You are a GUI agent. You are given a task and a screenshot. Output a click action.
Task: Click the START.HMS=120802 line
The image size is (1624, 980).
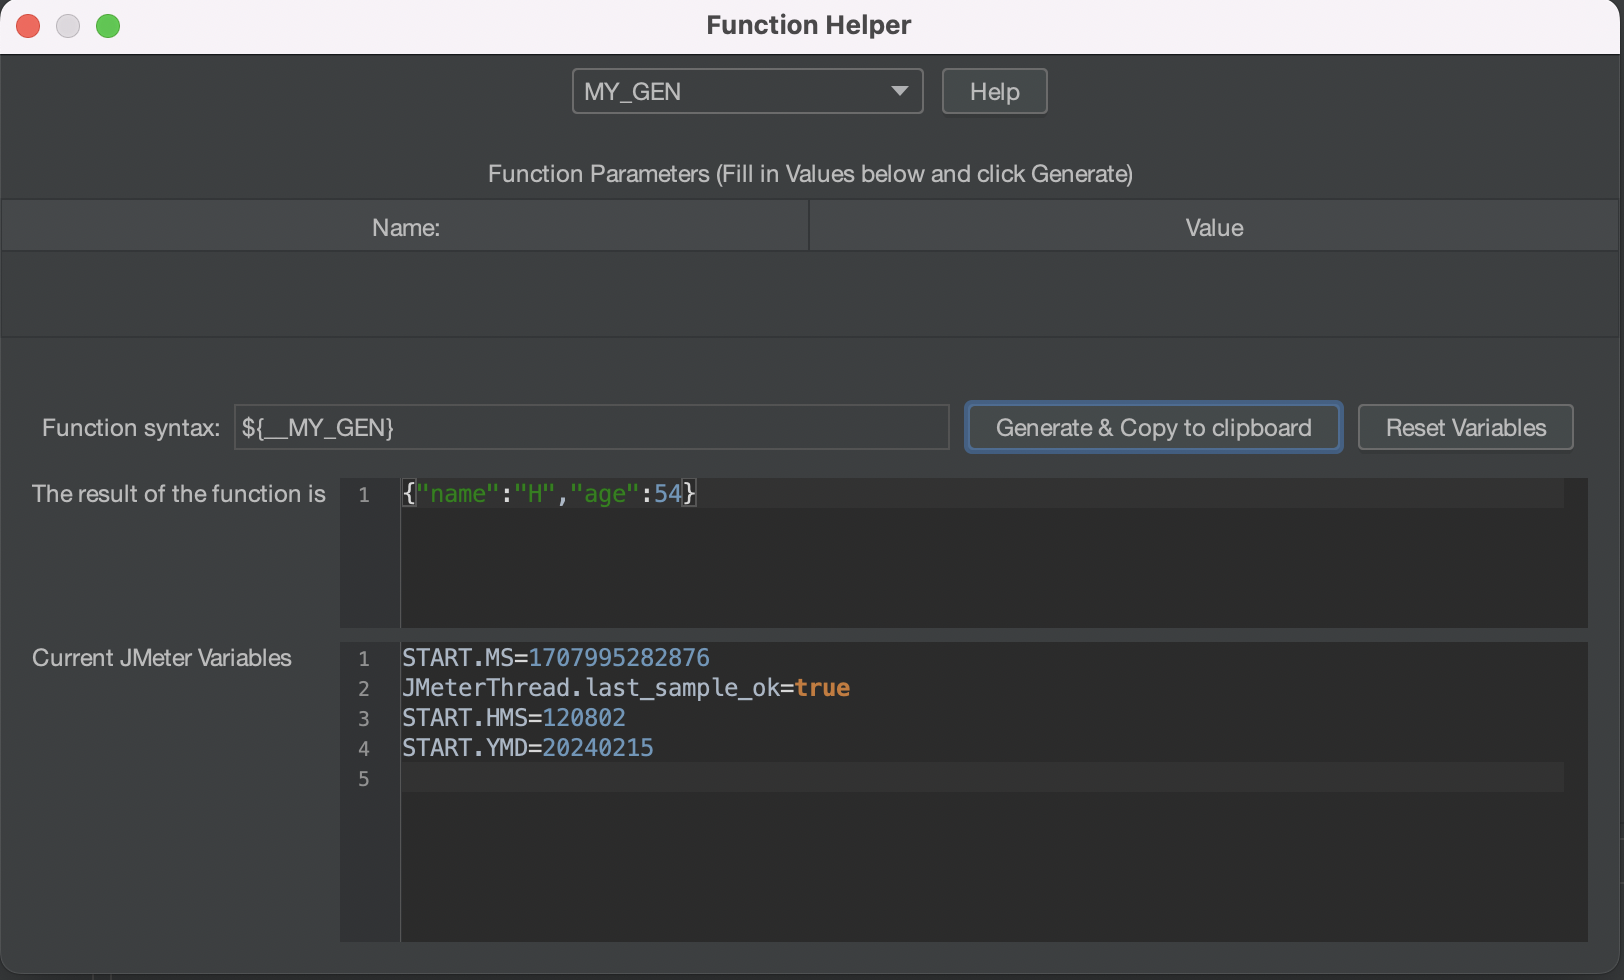pos(514,718)
